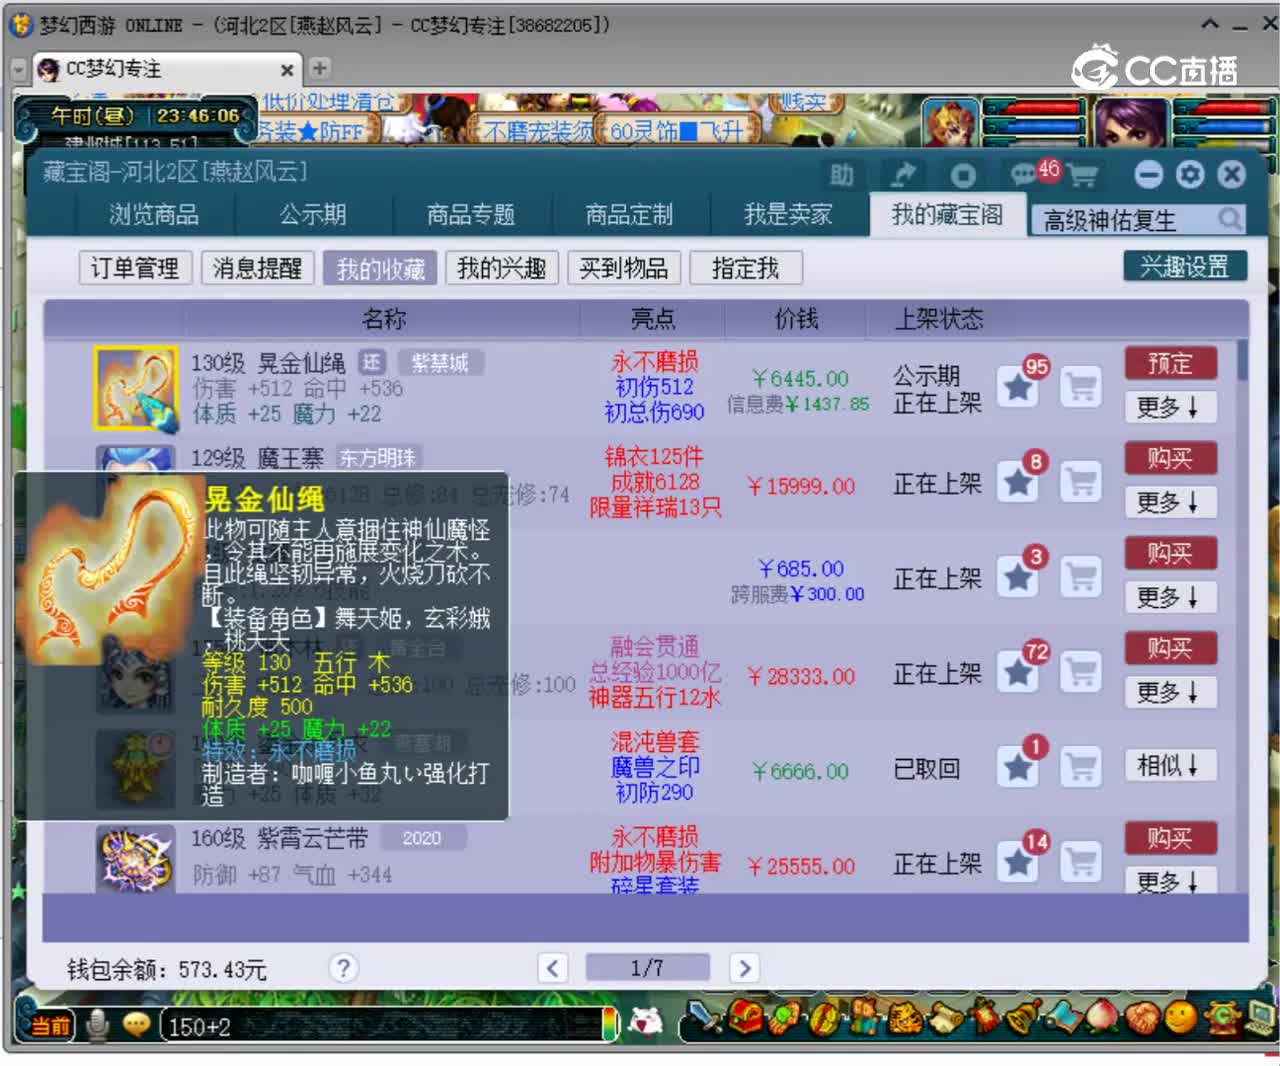Open 消息提醒 sub-tab
The width and height of the screenshot is (1280, 1066).
[257, 268]
